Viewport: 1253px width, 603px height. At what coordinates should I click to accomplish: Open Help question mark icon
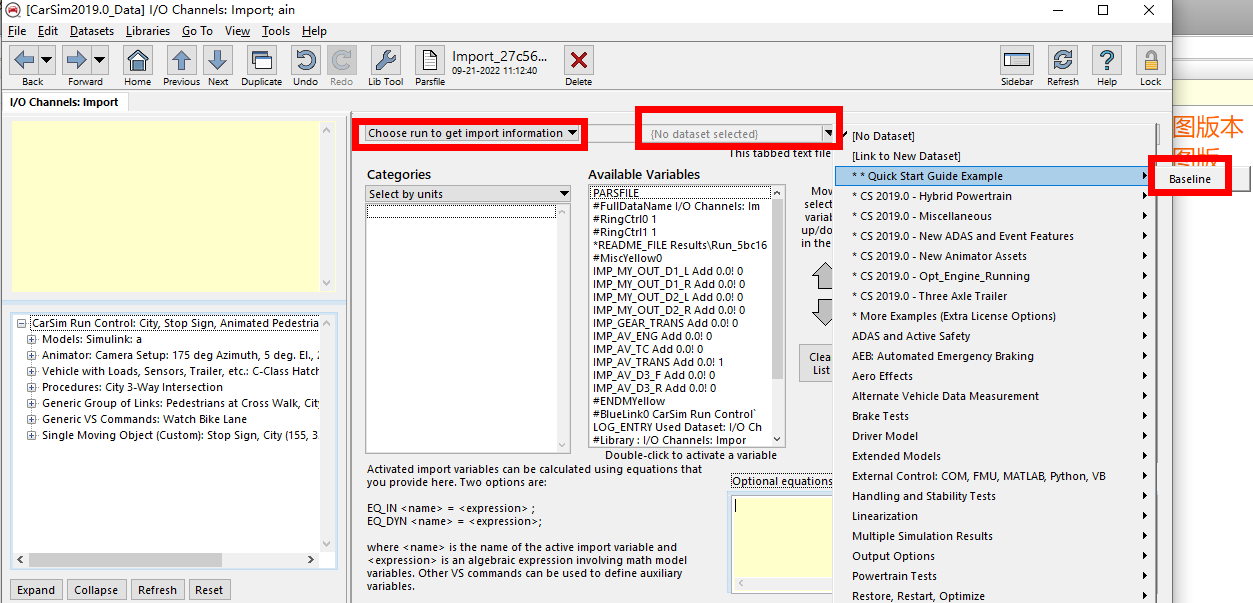pyautogui.click(x=1106, y=60)
